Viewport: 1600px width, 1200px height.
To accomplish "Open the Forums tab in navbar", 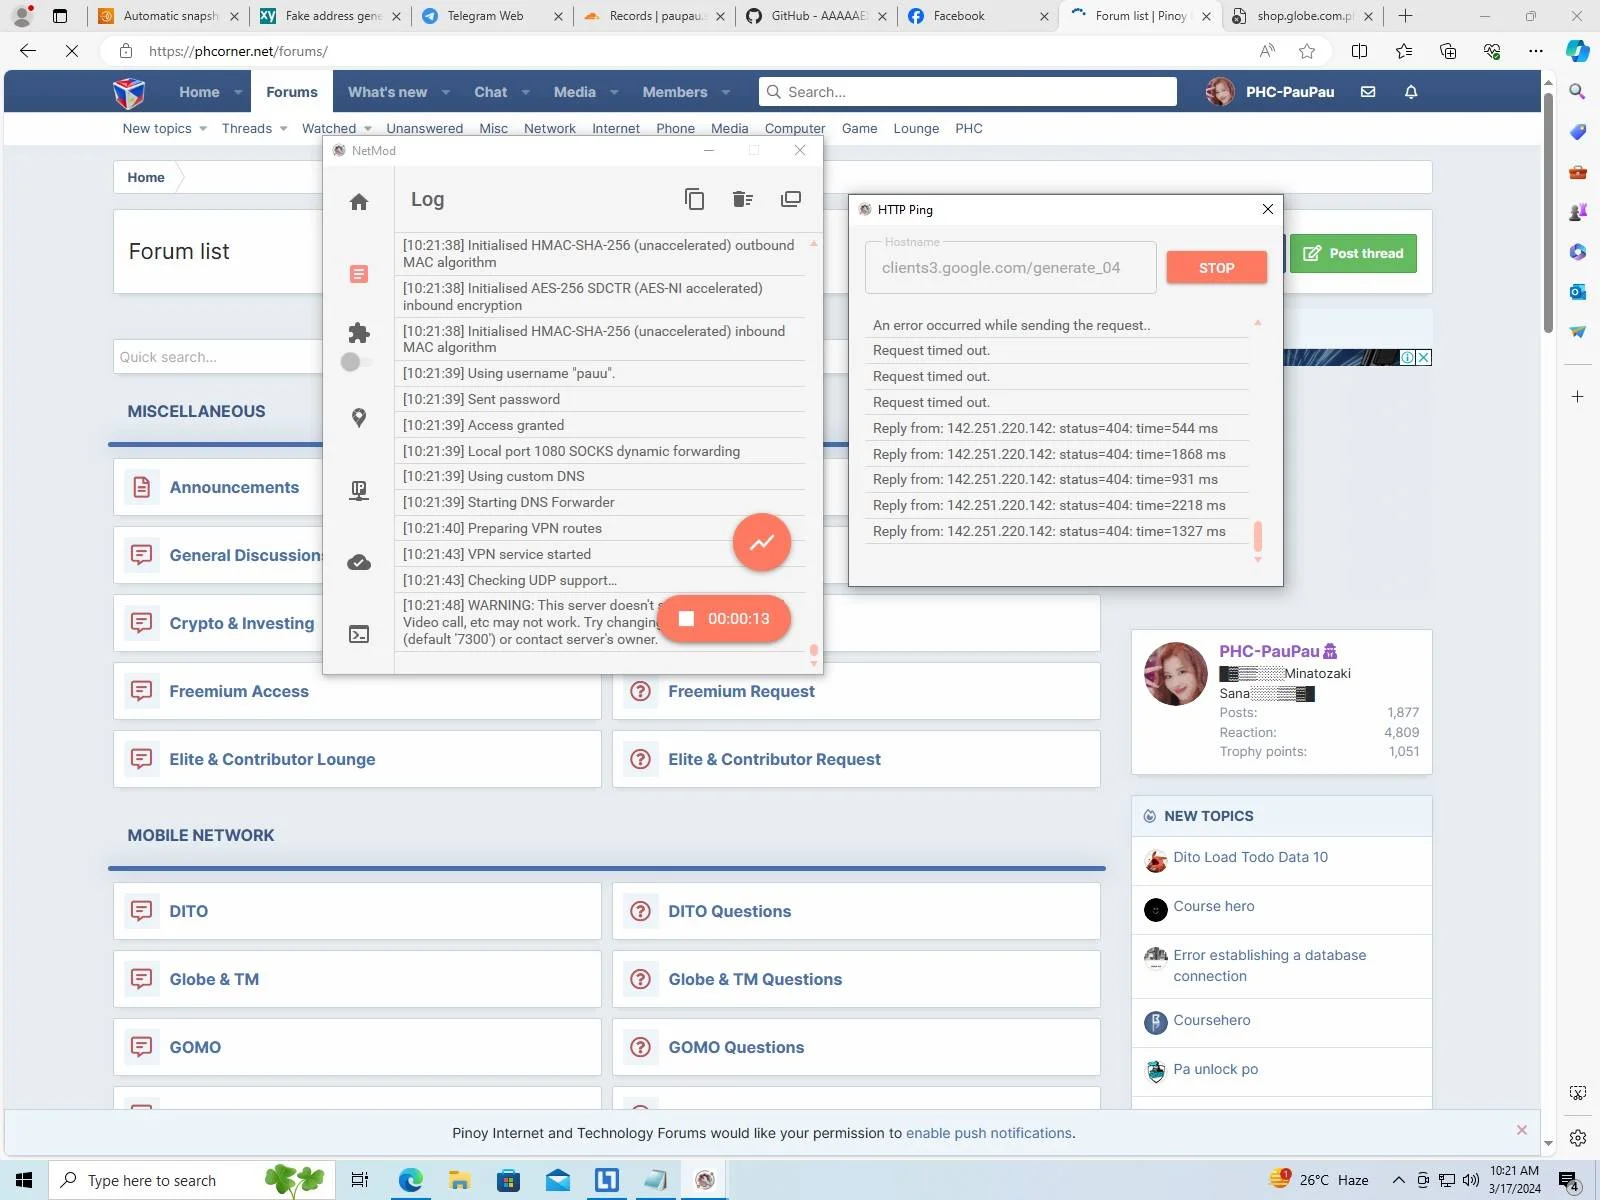I will pyautogui.click(x=292, y=92).
